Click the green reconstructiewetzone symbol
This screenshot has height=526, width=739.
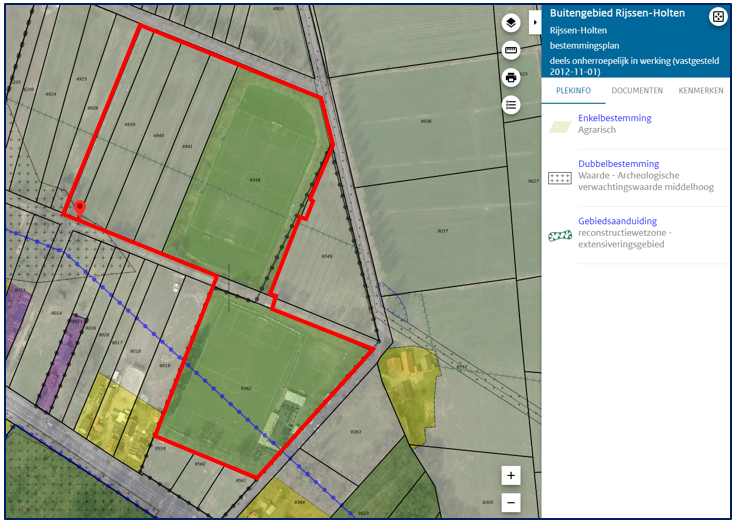(x=560, y=236)
